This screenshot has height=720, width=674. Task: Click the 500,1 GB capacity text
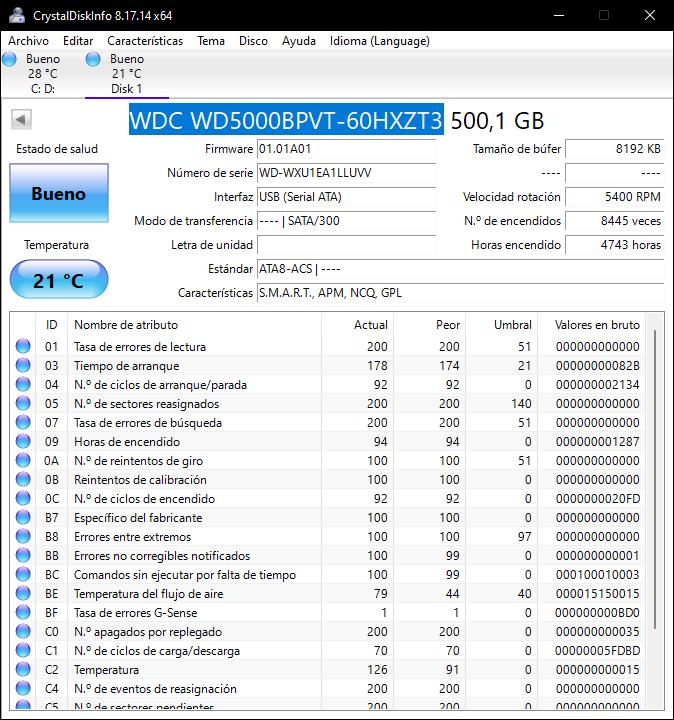pos(497,121)
